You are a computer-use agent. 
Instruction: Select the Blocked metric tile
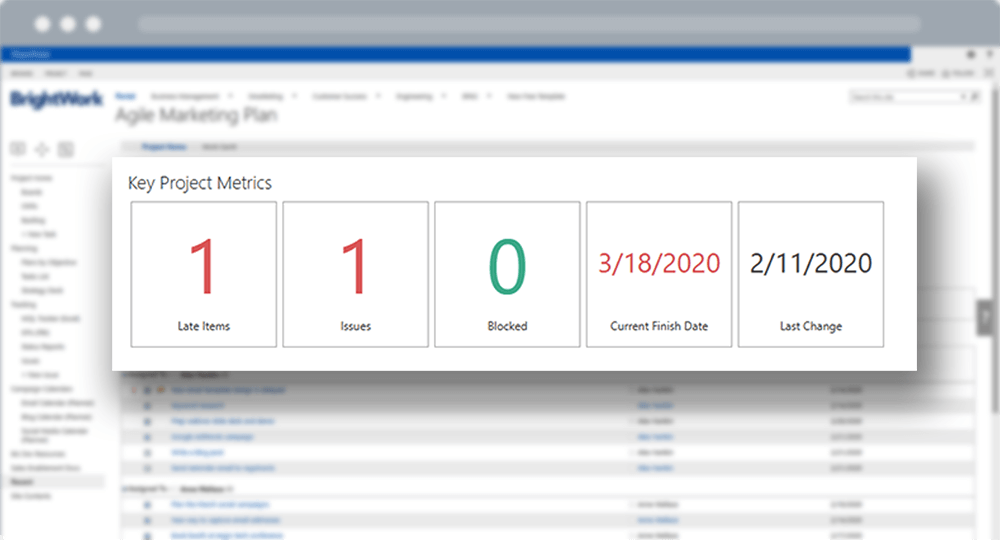[507, 274]
